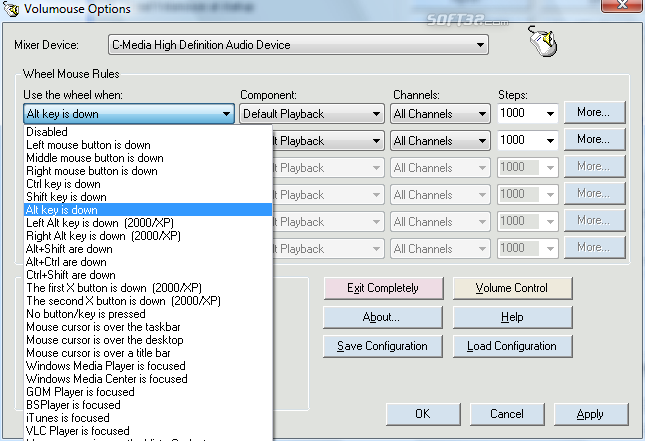
Task: Open second row All Channels dropdown
Action: [440, 141]
